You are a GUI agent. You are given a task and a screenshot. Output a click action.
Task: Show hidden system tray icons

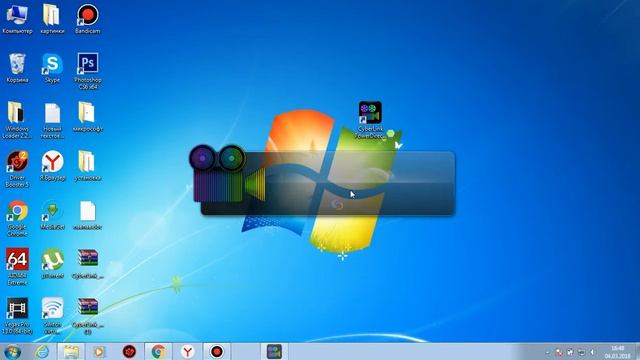pos(547,352)
